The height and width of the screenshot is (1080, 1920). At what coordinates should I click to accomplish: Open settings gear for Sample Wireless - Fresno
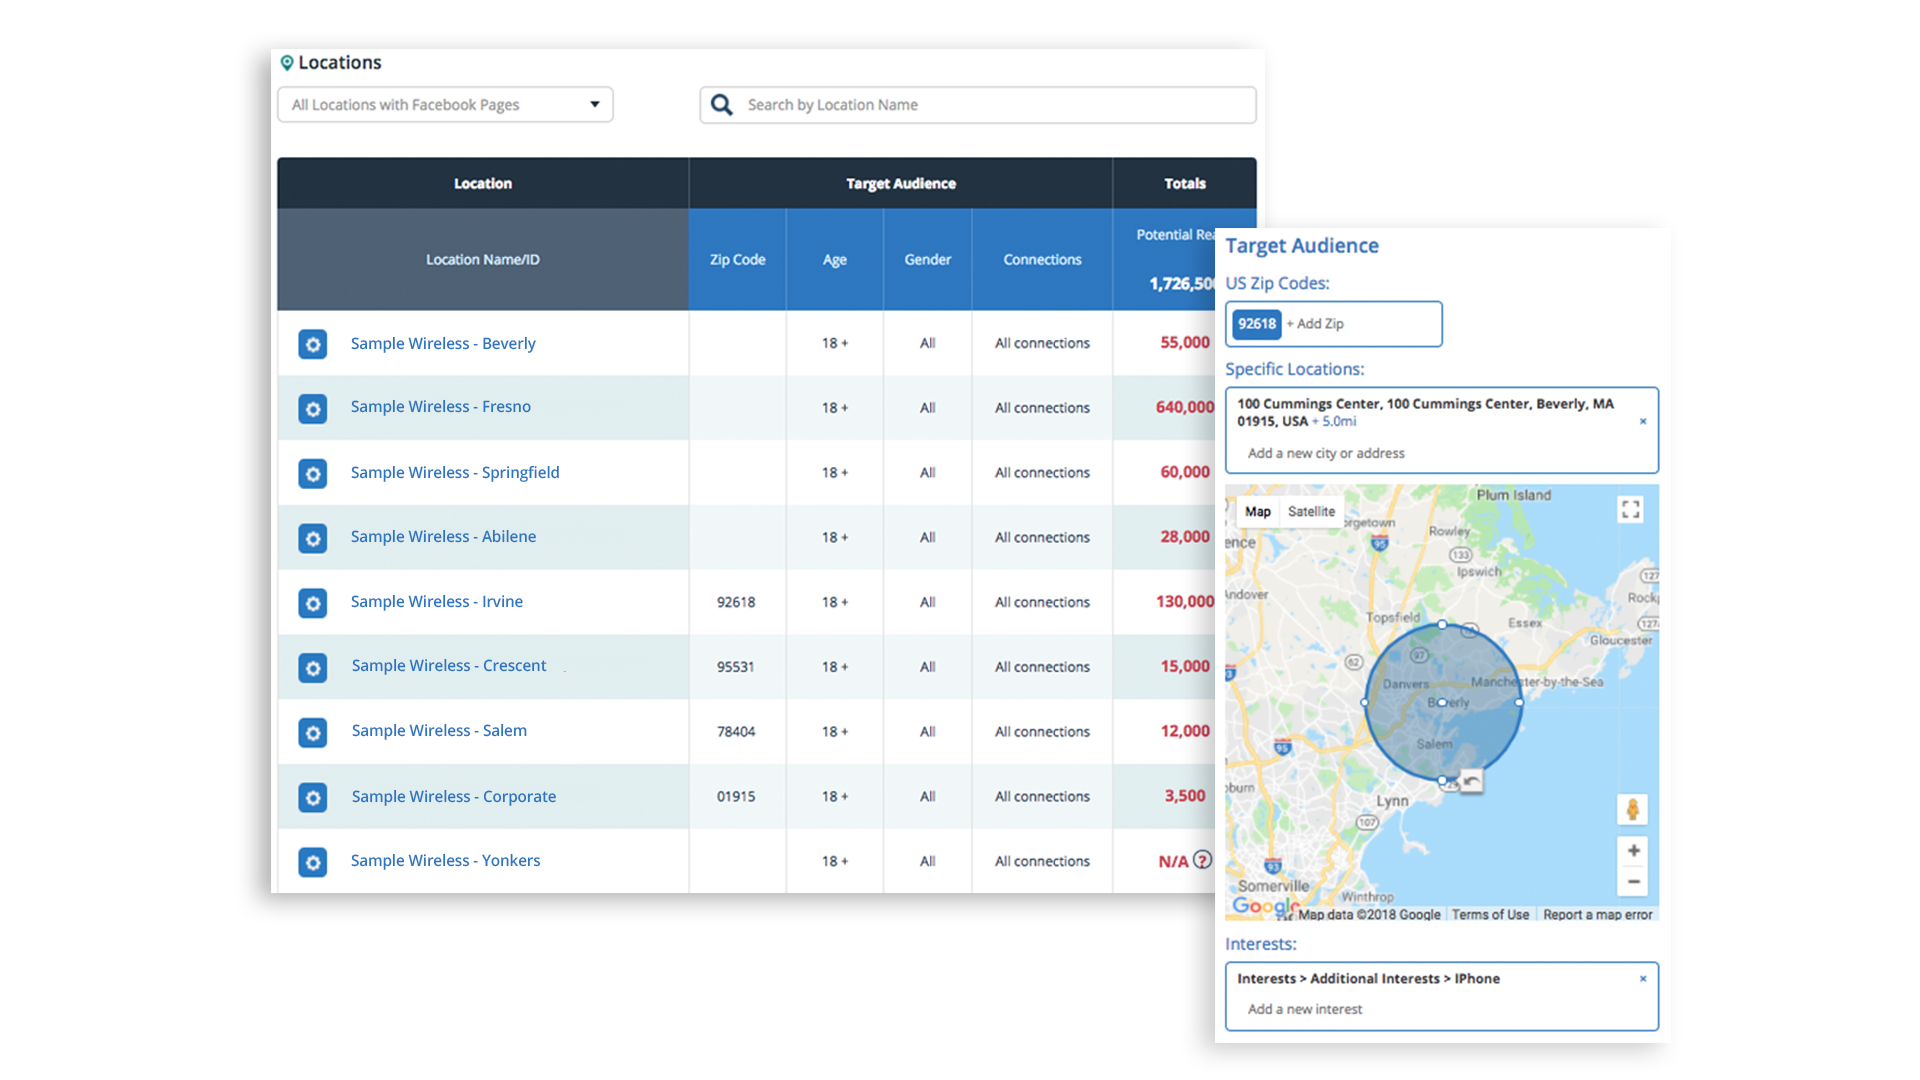(x=313, y=409)
